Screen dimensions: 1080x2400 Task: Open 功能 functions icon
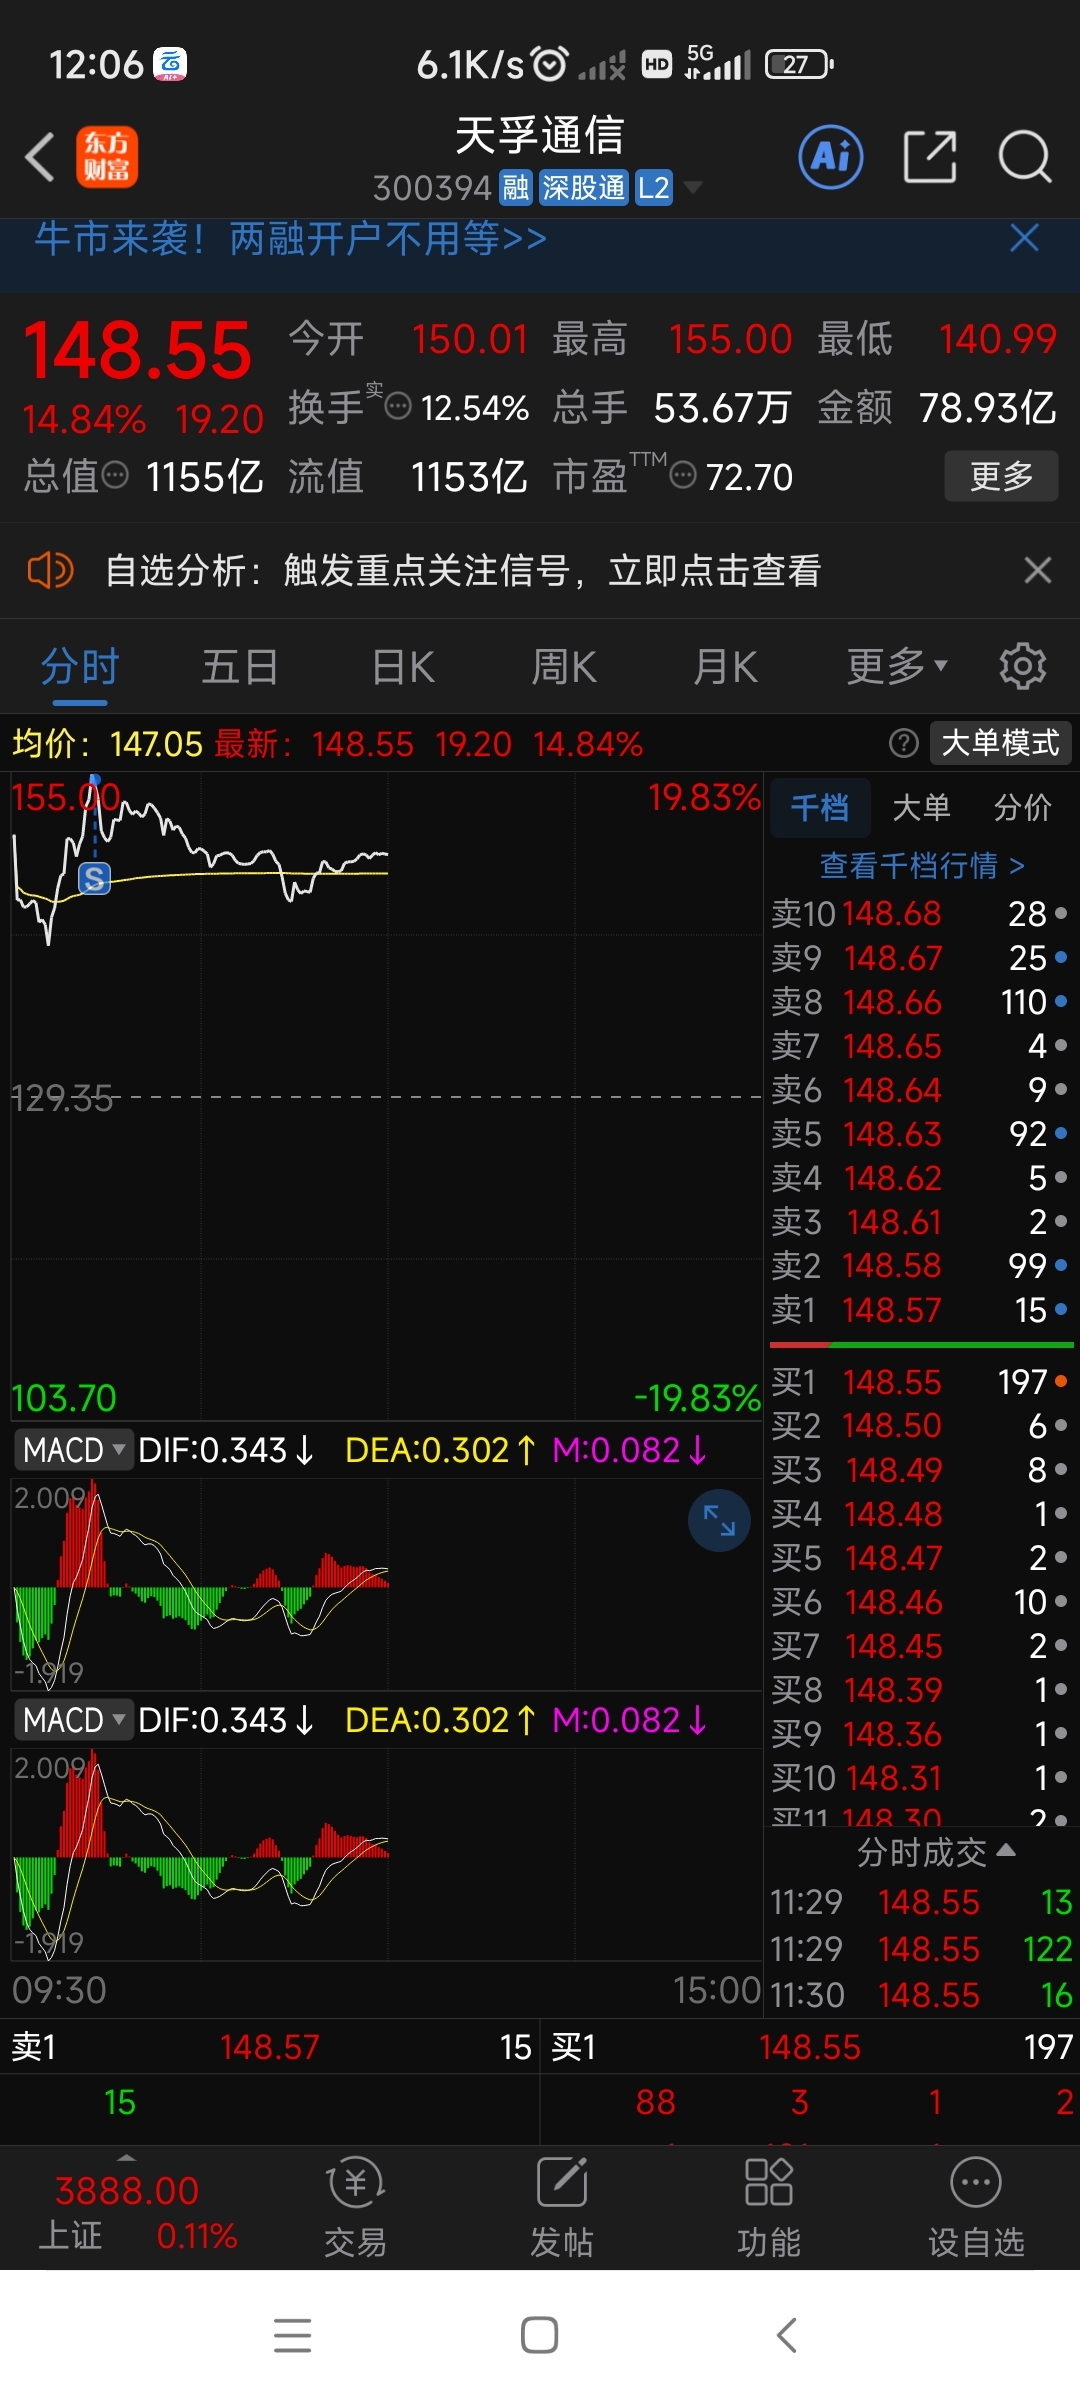(x=769, y=2208)
